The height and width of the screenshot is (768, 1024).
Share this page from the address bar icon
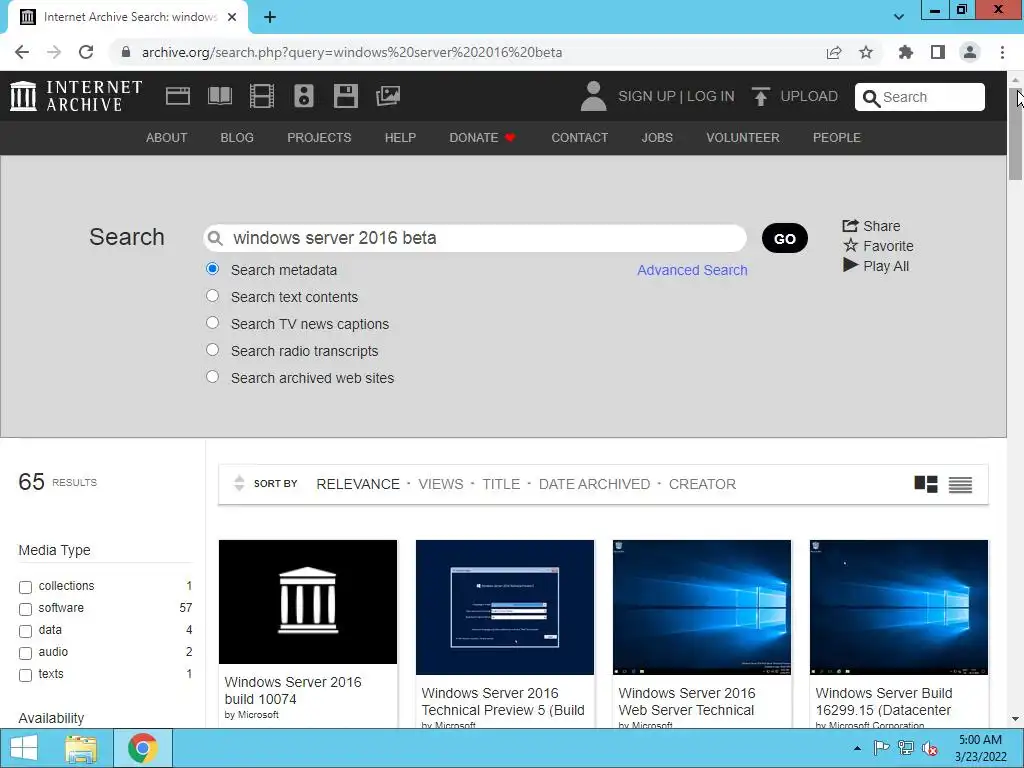834,52
